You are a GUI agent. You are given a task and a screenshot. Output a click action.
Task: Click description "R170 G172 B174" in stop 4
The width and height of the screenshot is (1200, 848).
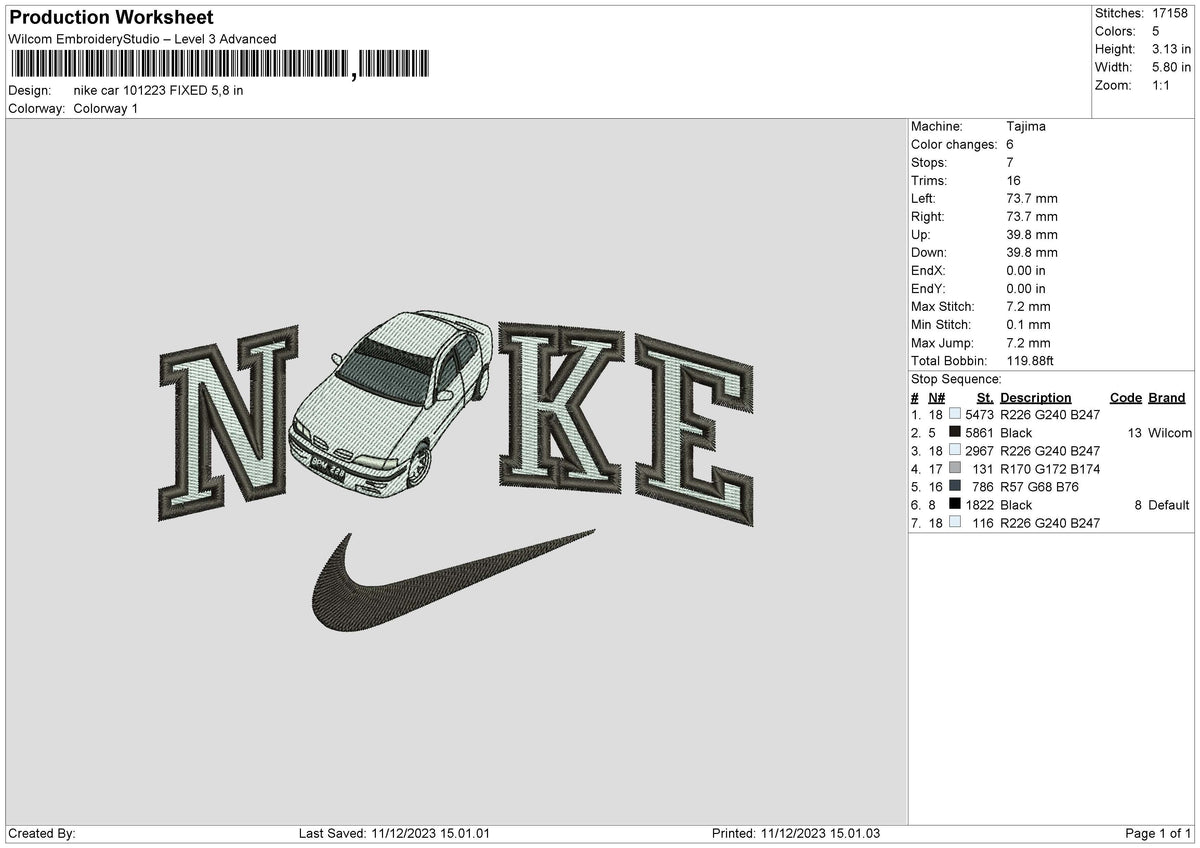point(1050,469)
